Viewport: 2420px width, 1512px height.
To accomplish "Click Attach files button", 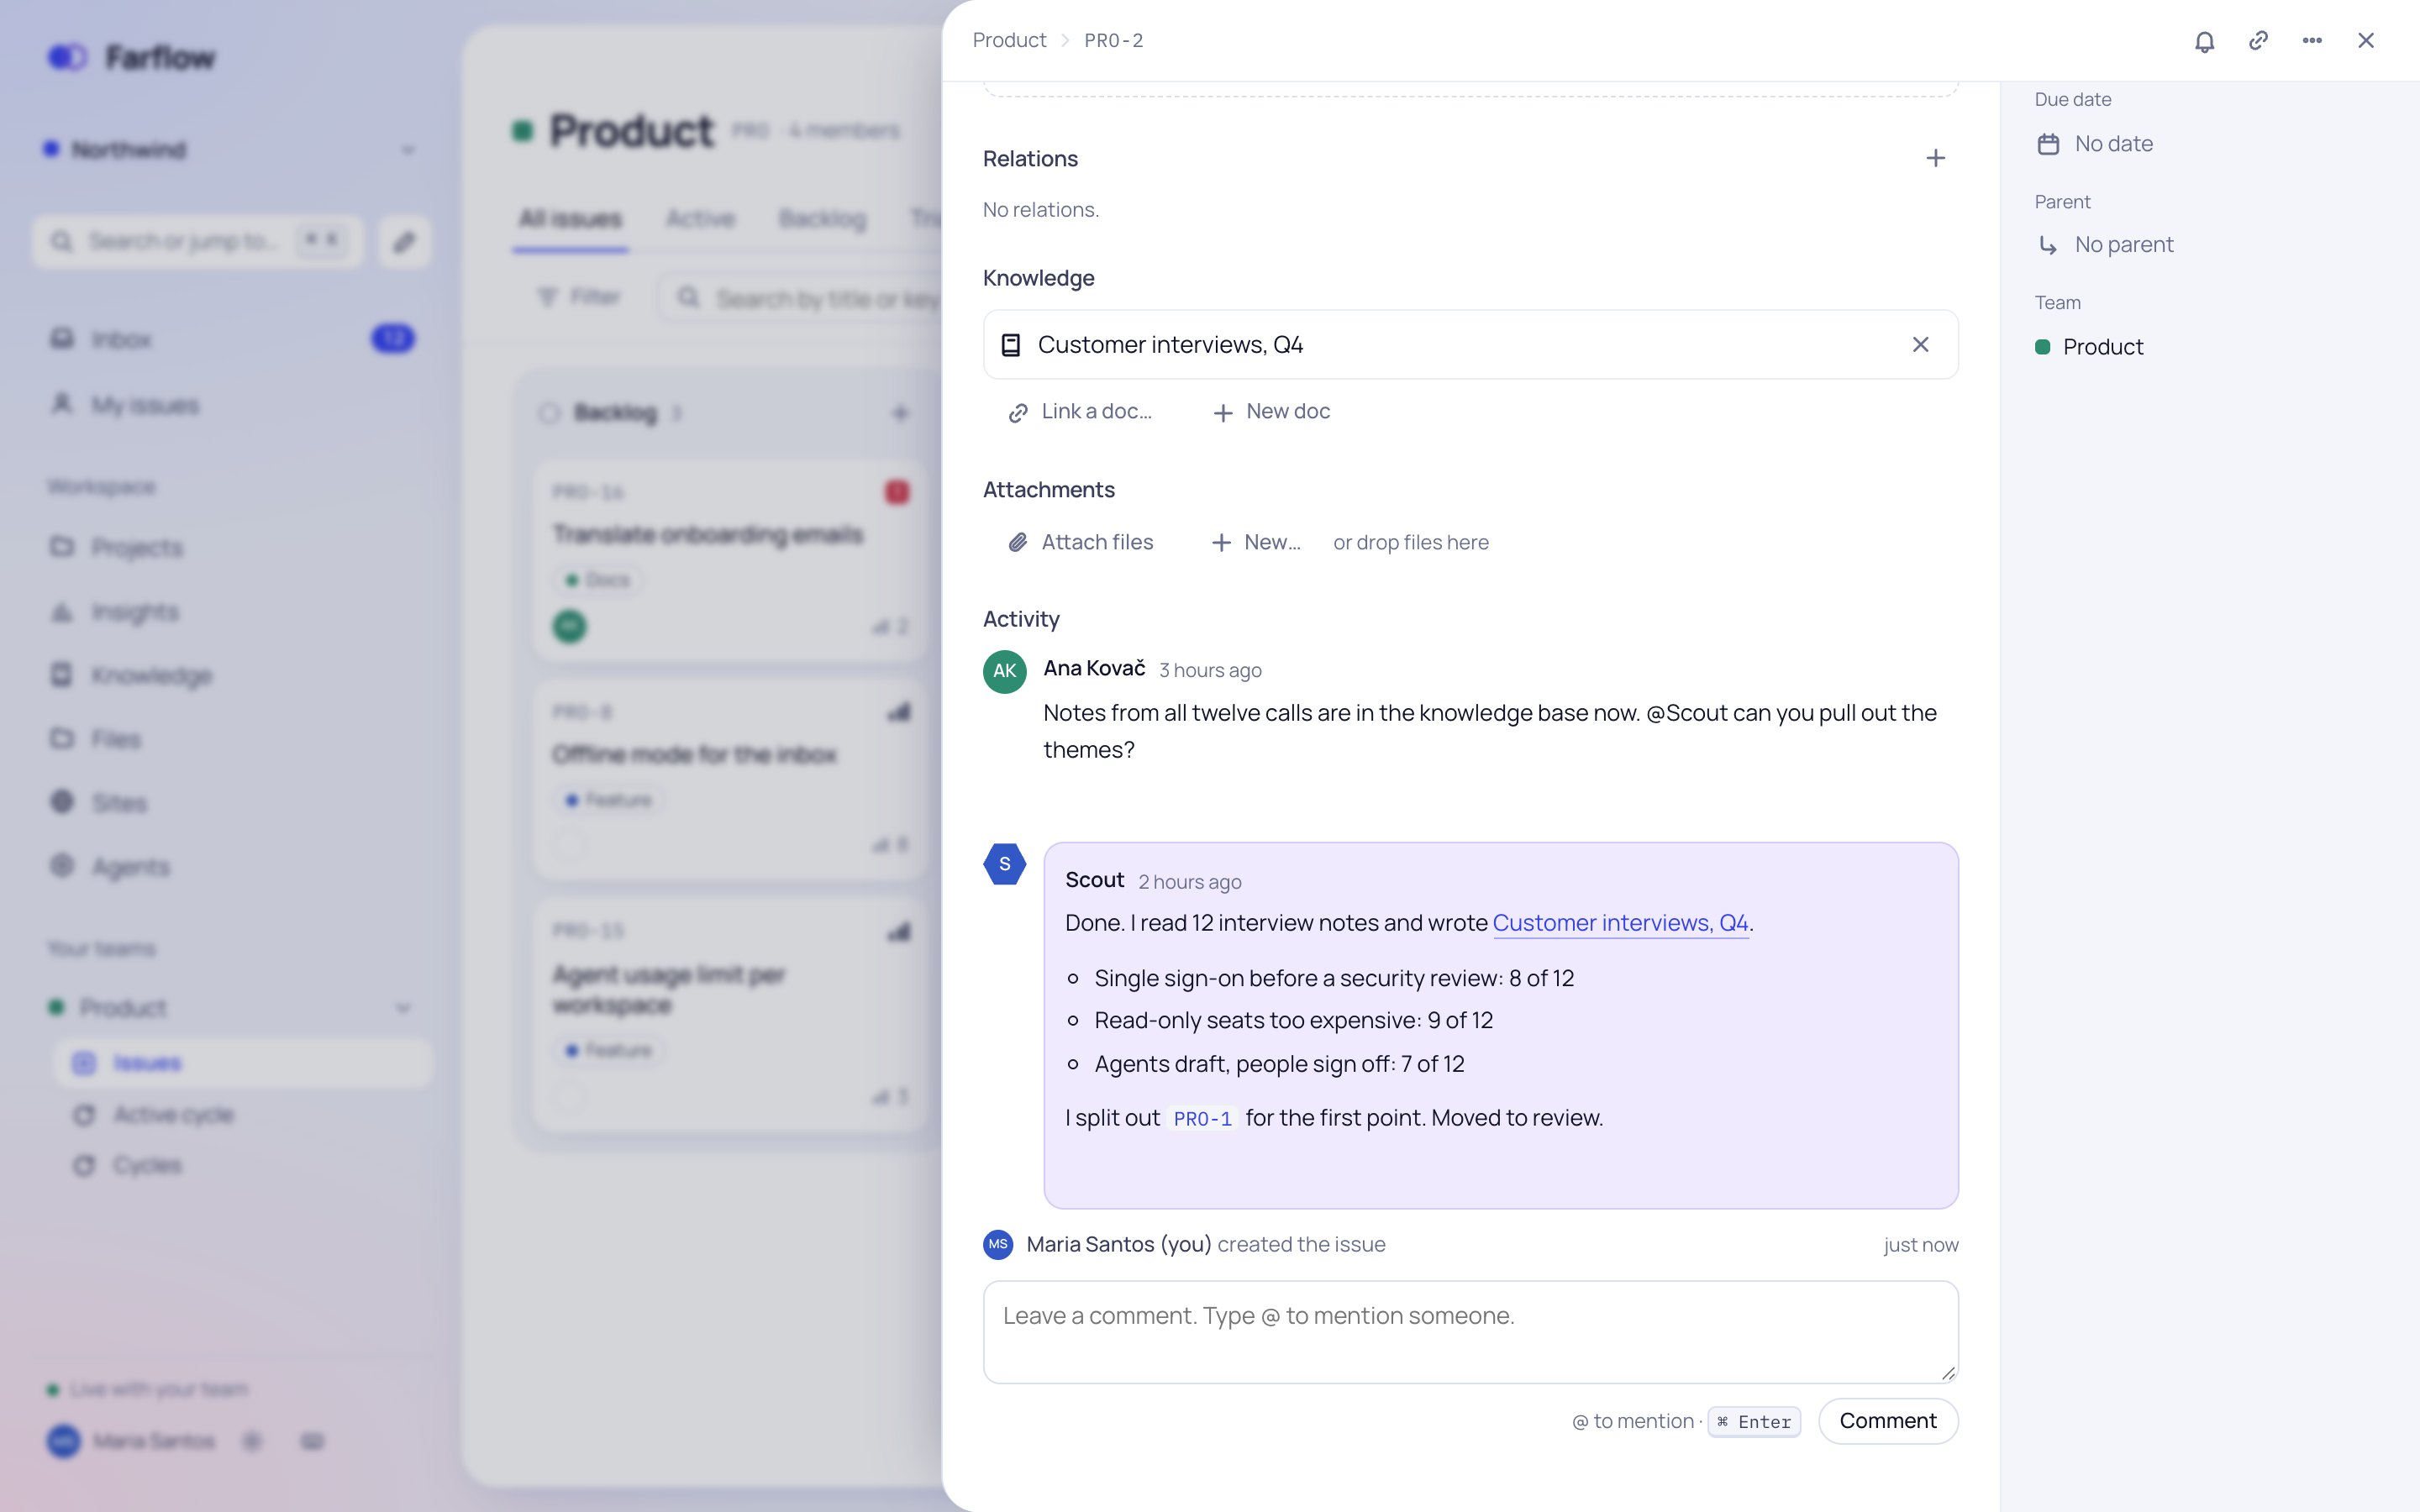I will tap(1080, 542).
